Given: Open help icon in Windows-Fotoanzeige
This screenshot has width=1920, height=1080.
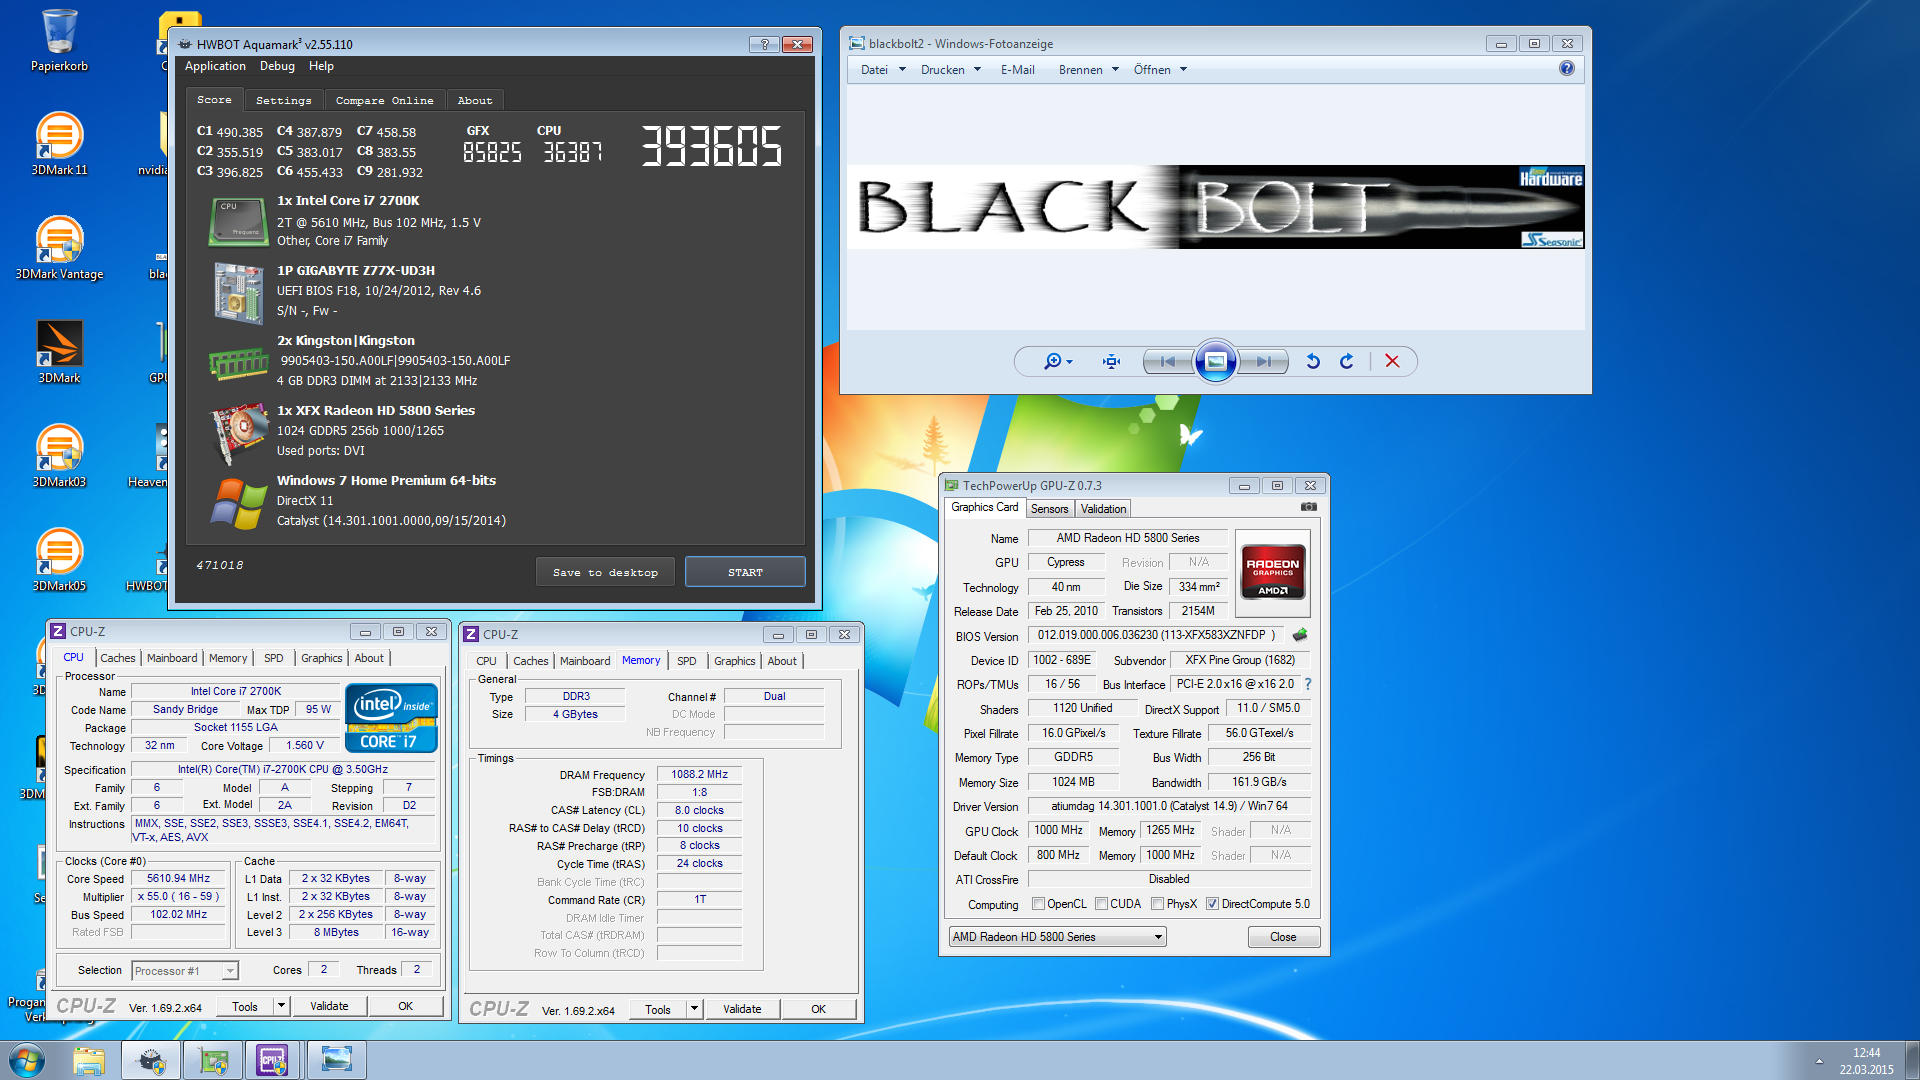Looking at the screenshot, I should pyautogui.click(x=1566, y=68).
